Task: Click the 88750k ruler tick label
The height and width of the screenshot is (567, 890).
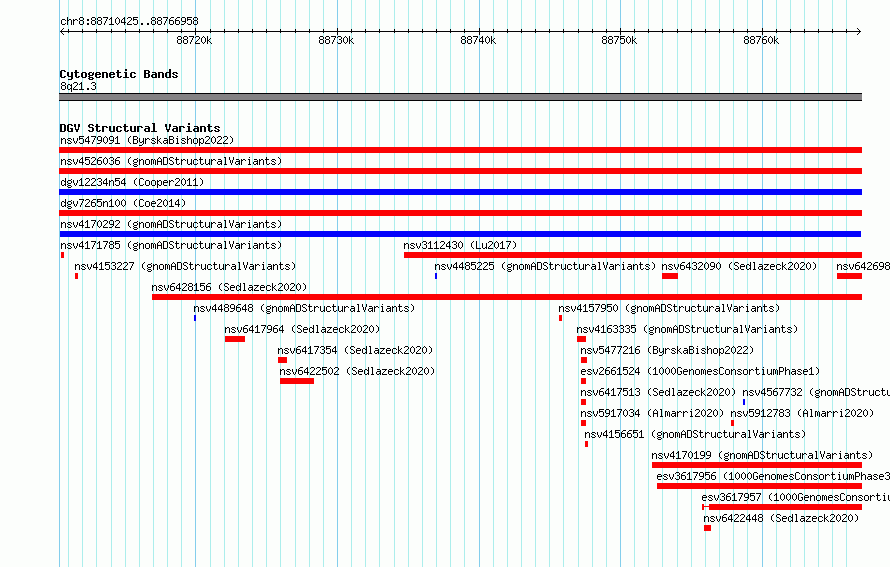Action: pyautogui.click(x=619, y=40)
